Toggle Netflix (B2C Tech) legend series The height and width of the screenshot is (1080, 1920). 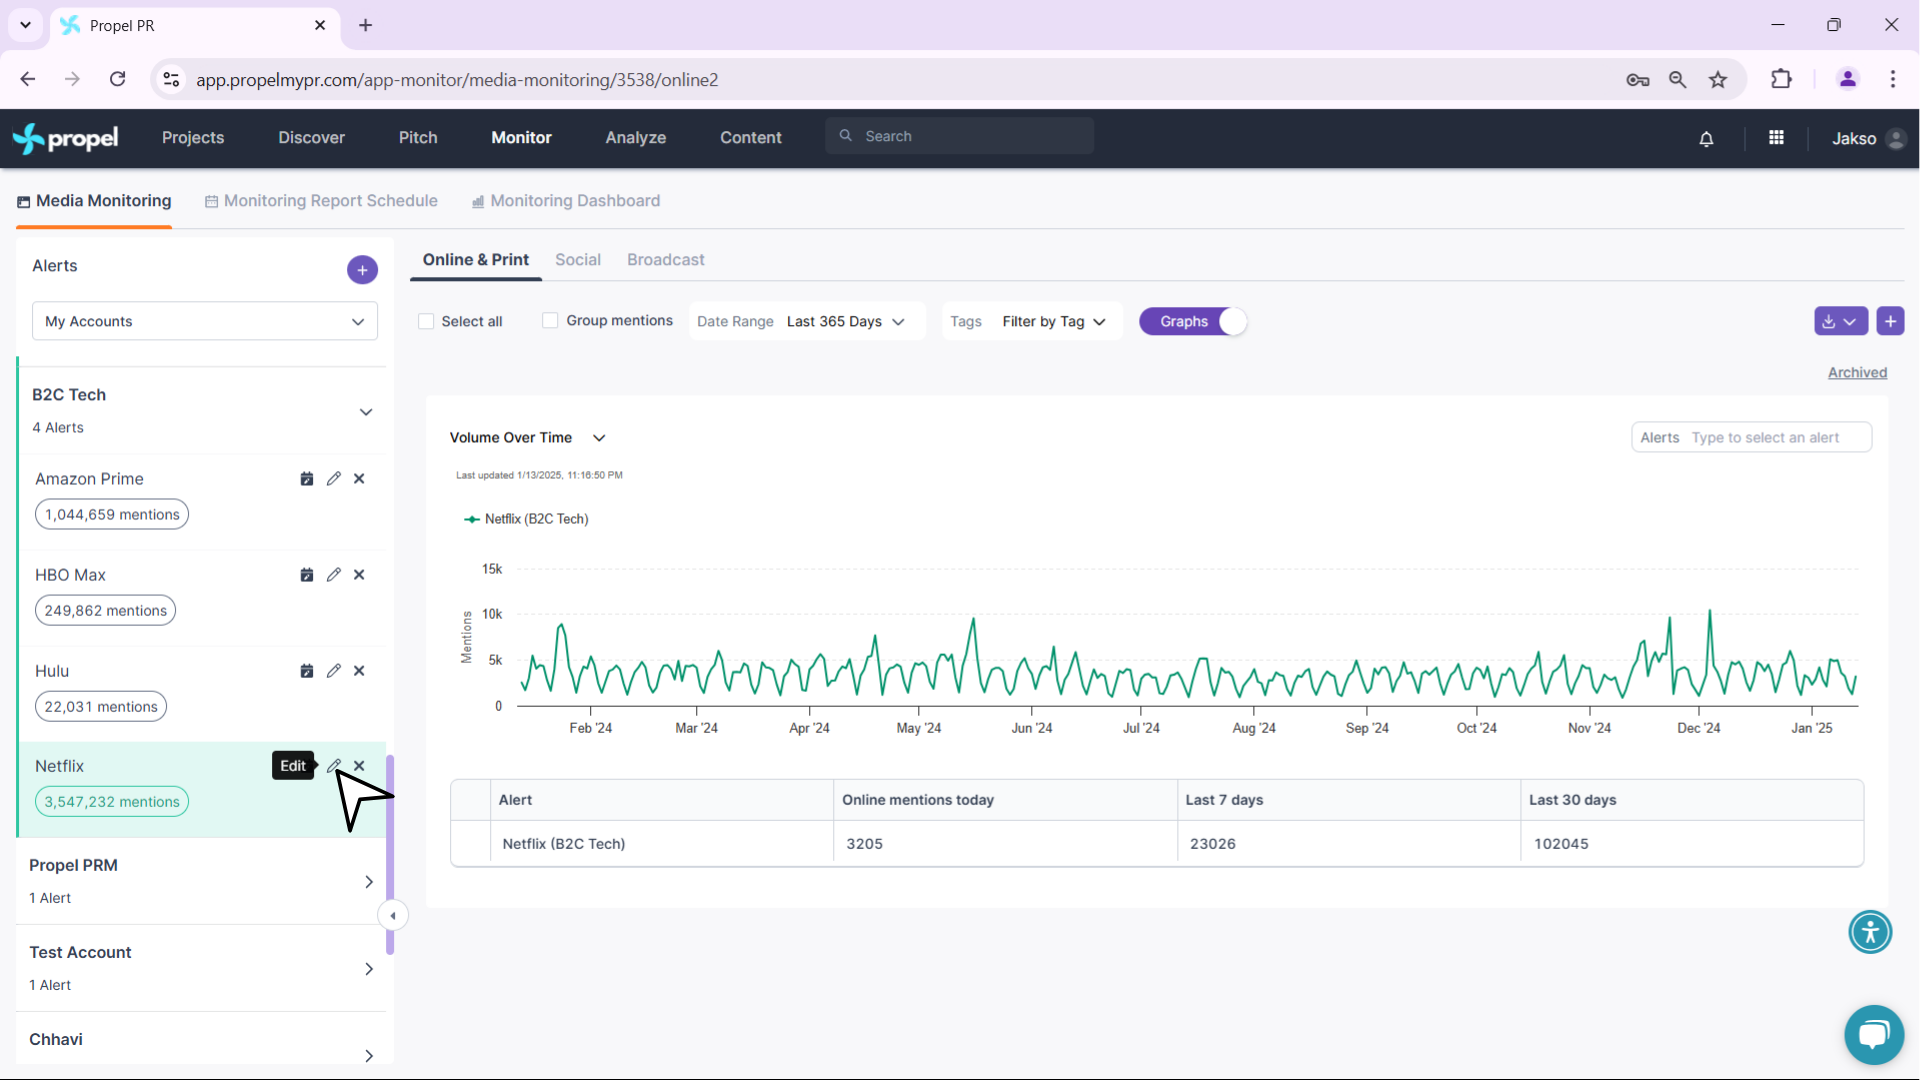(527, 519)
